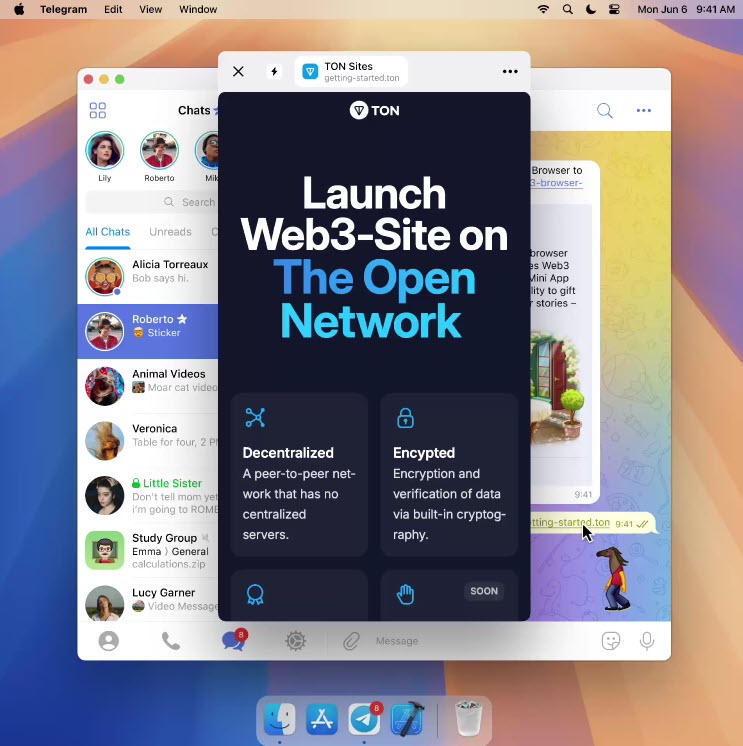Click the article preview image in chat

pyautogui.click(x=557, y=389)
